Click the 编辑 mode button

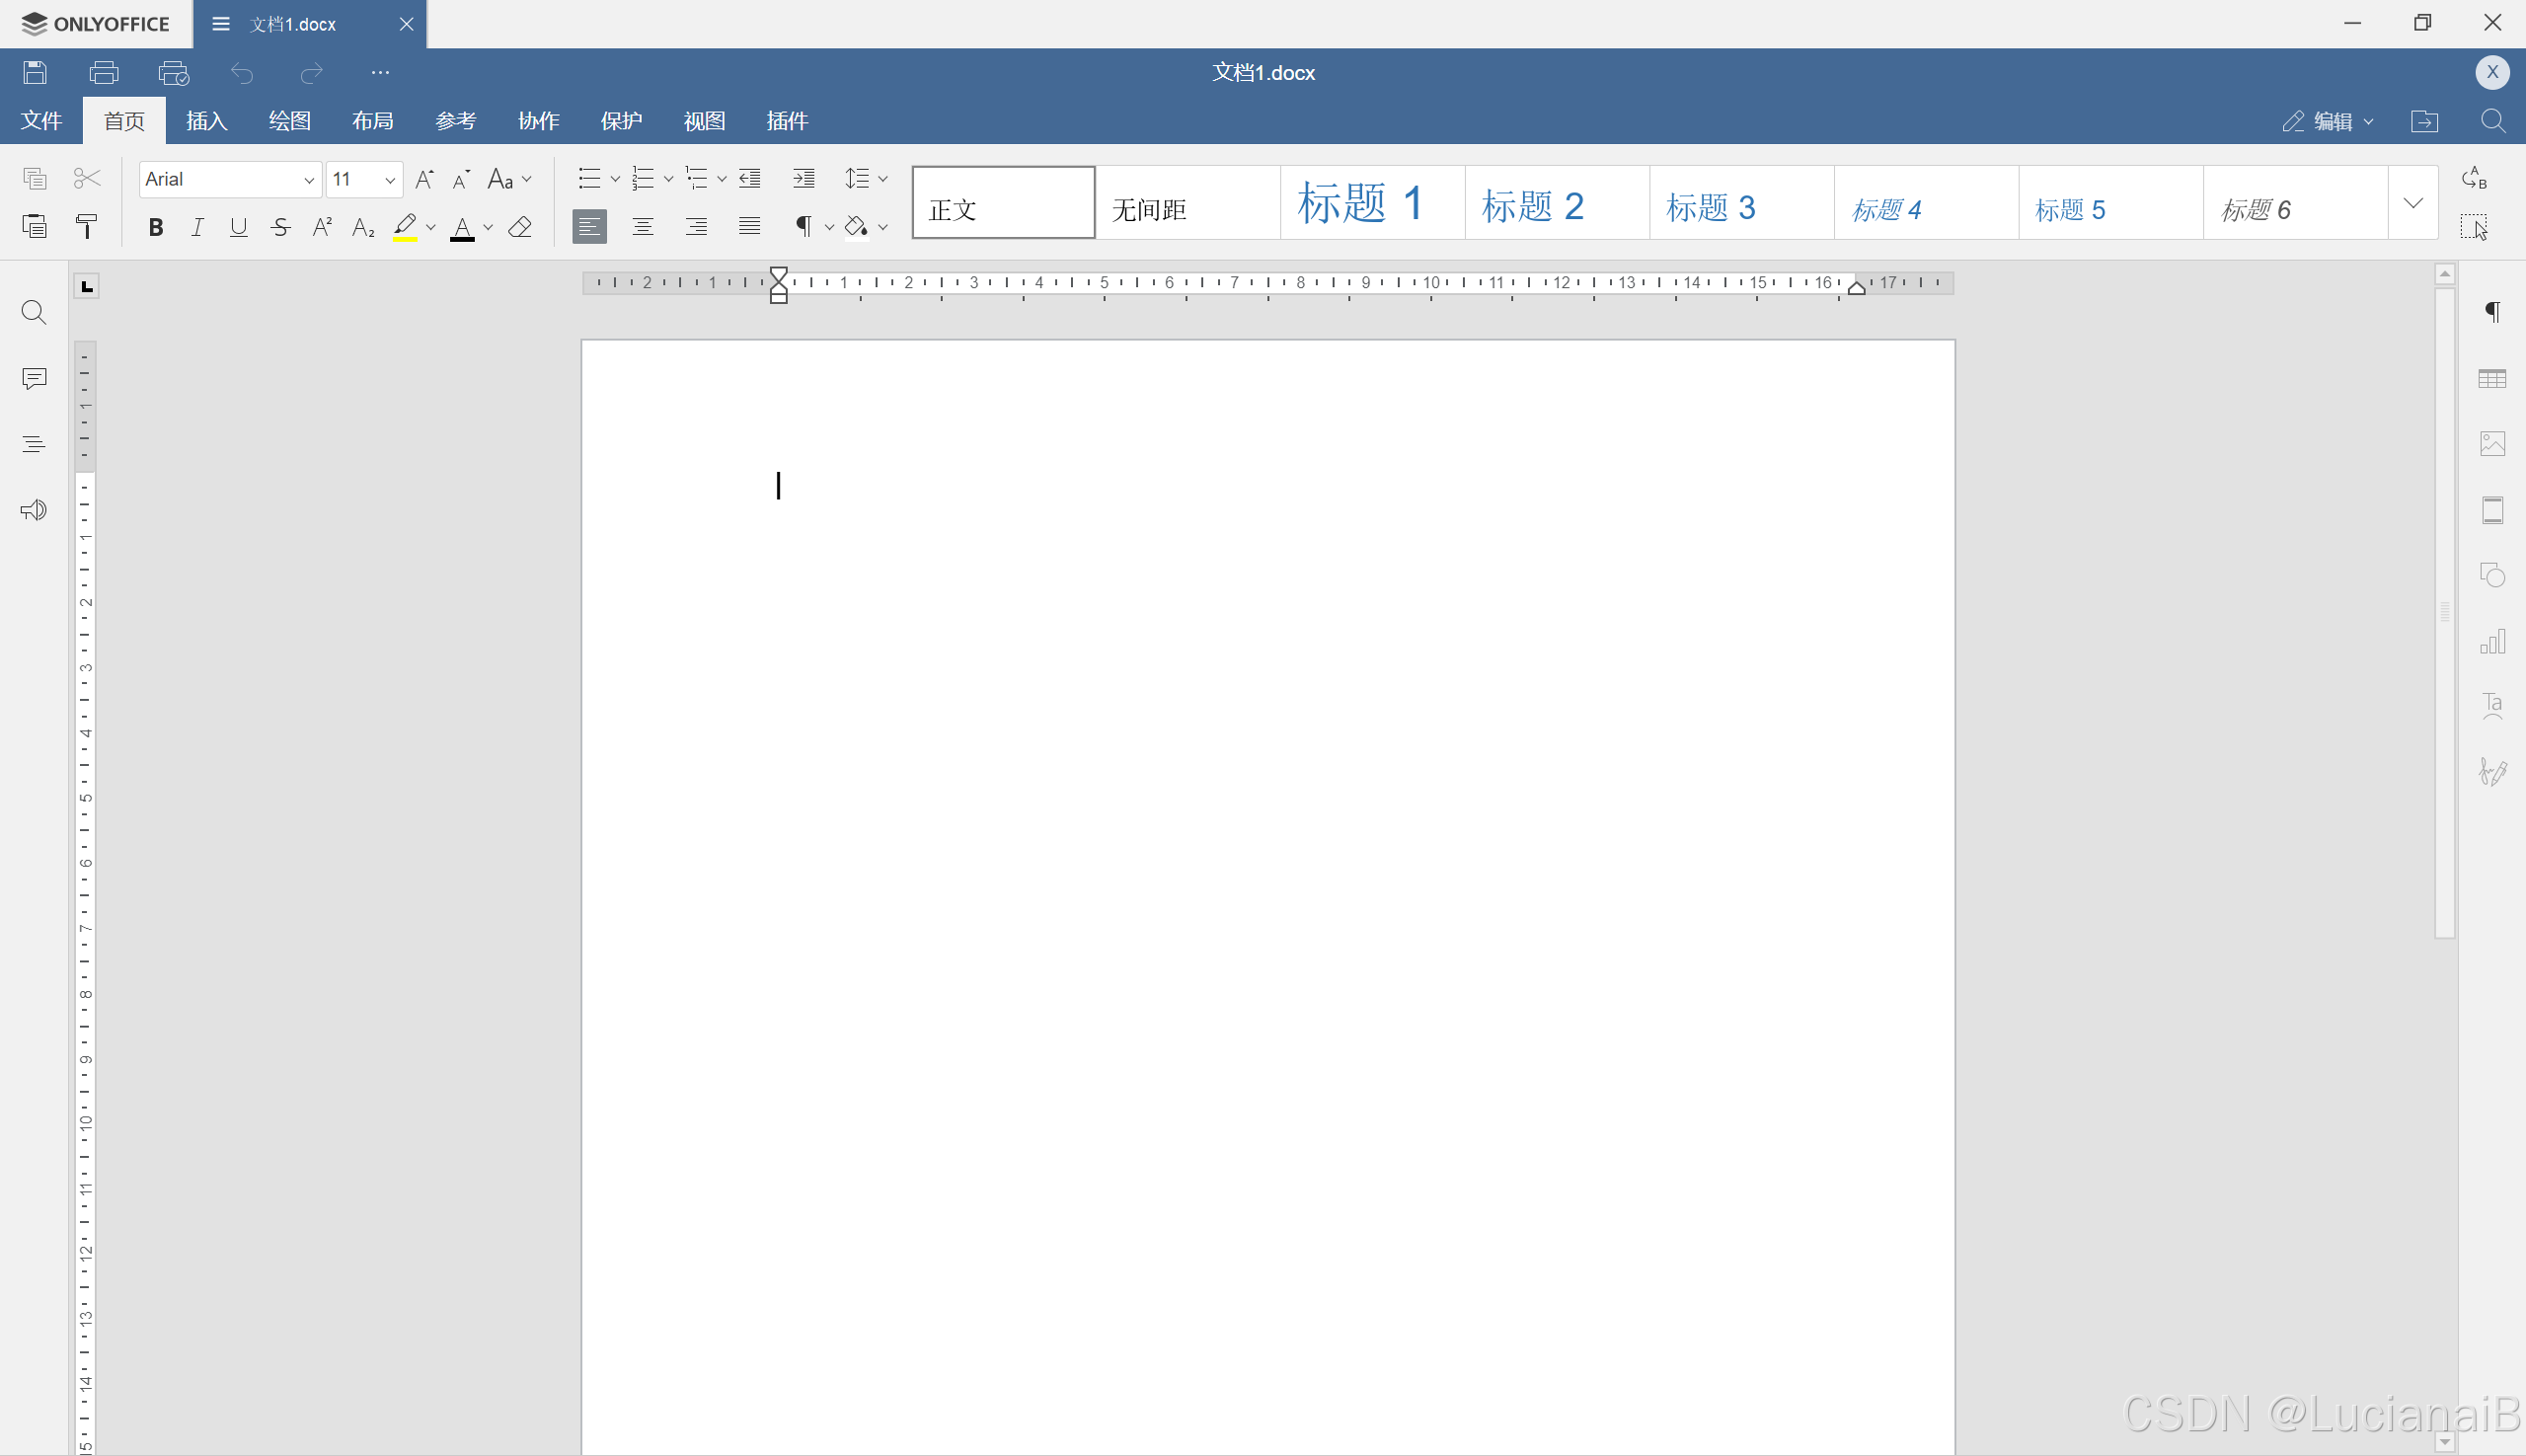pos(2326,121)
